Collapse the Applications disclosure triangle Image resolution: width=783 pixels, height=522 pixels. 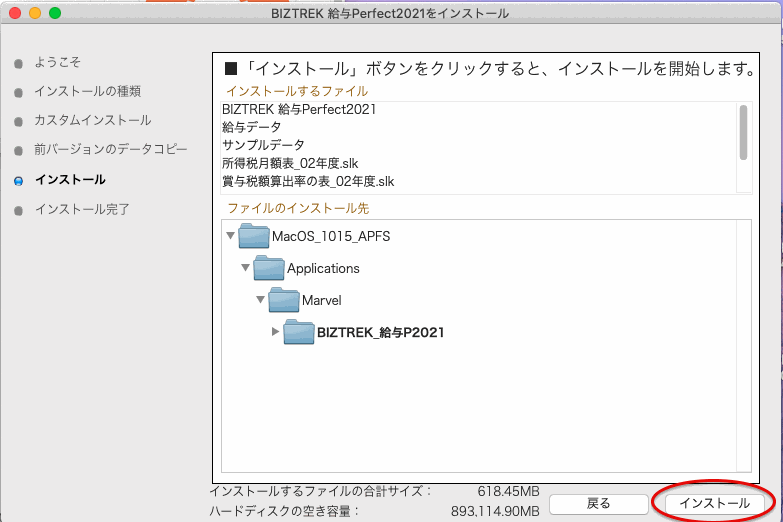pyautogui.click(x=246, y=268)
